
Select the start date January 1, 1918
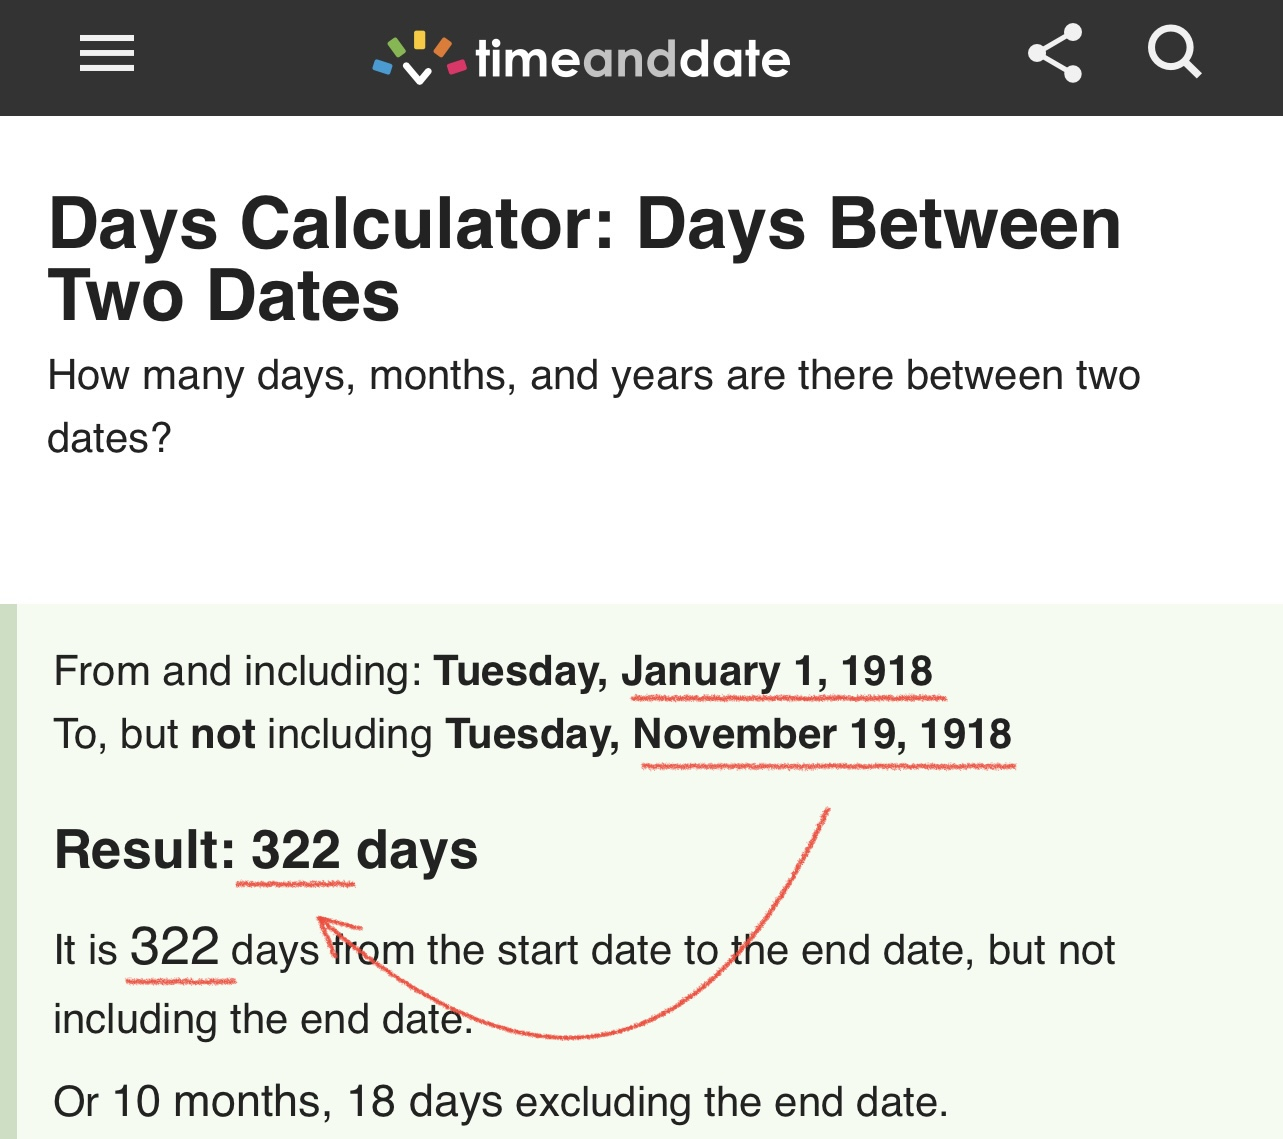click(x=777, y=671)
